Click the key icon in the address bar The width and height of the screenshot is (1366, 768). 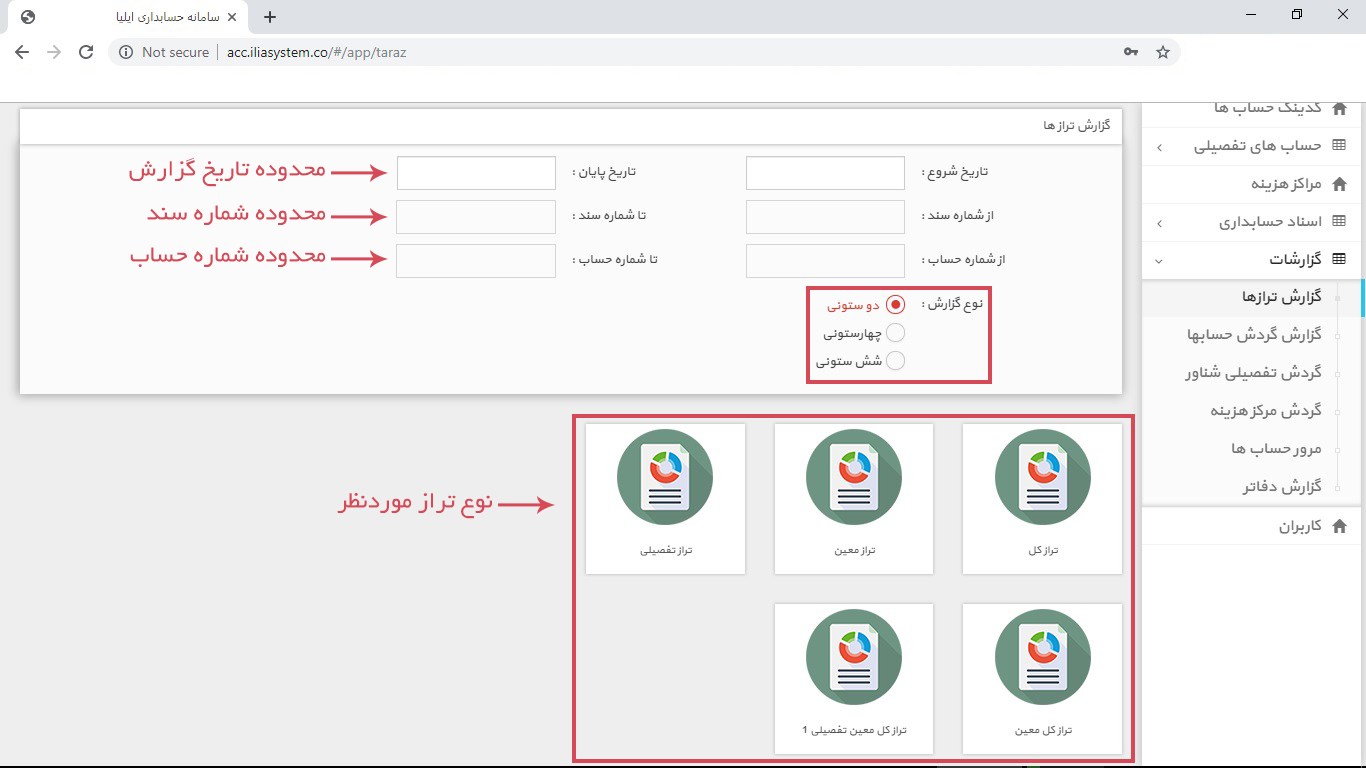point(1129,52)
